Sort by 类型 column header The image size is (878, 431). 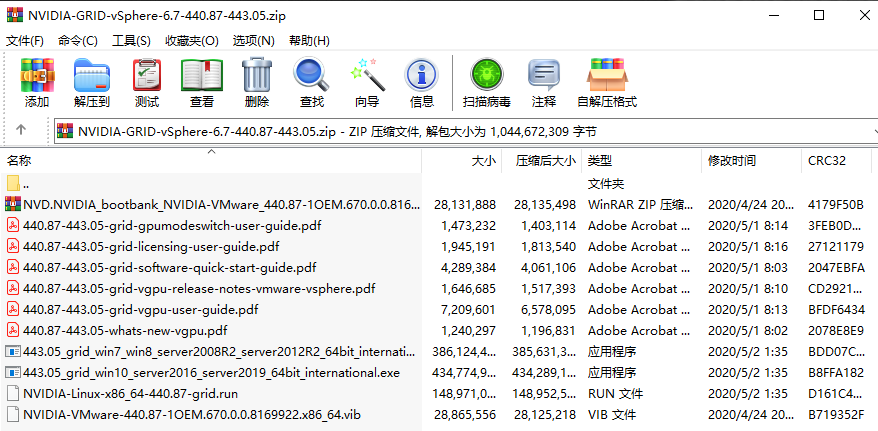[641, 161]
